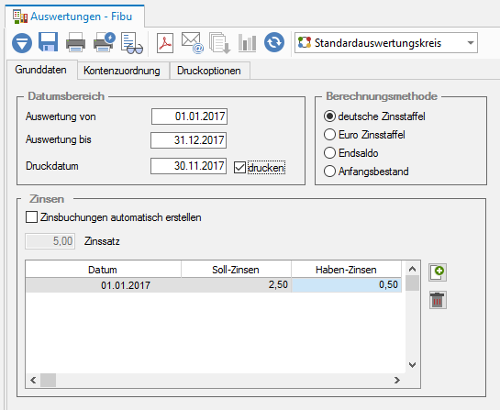Viewport: 500px width, 410px height.
Task: Click the Auswertung bis date field
Action: (189, 140)
